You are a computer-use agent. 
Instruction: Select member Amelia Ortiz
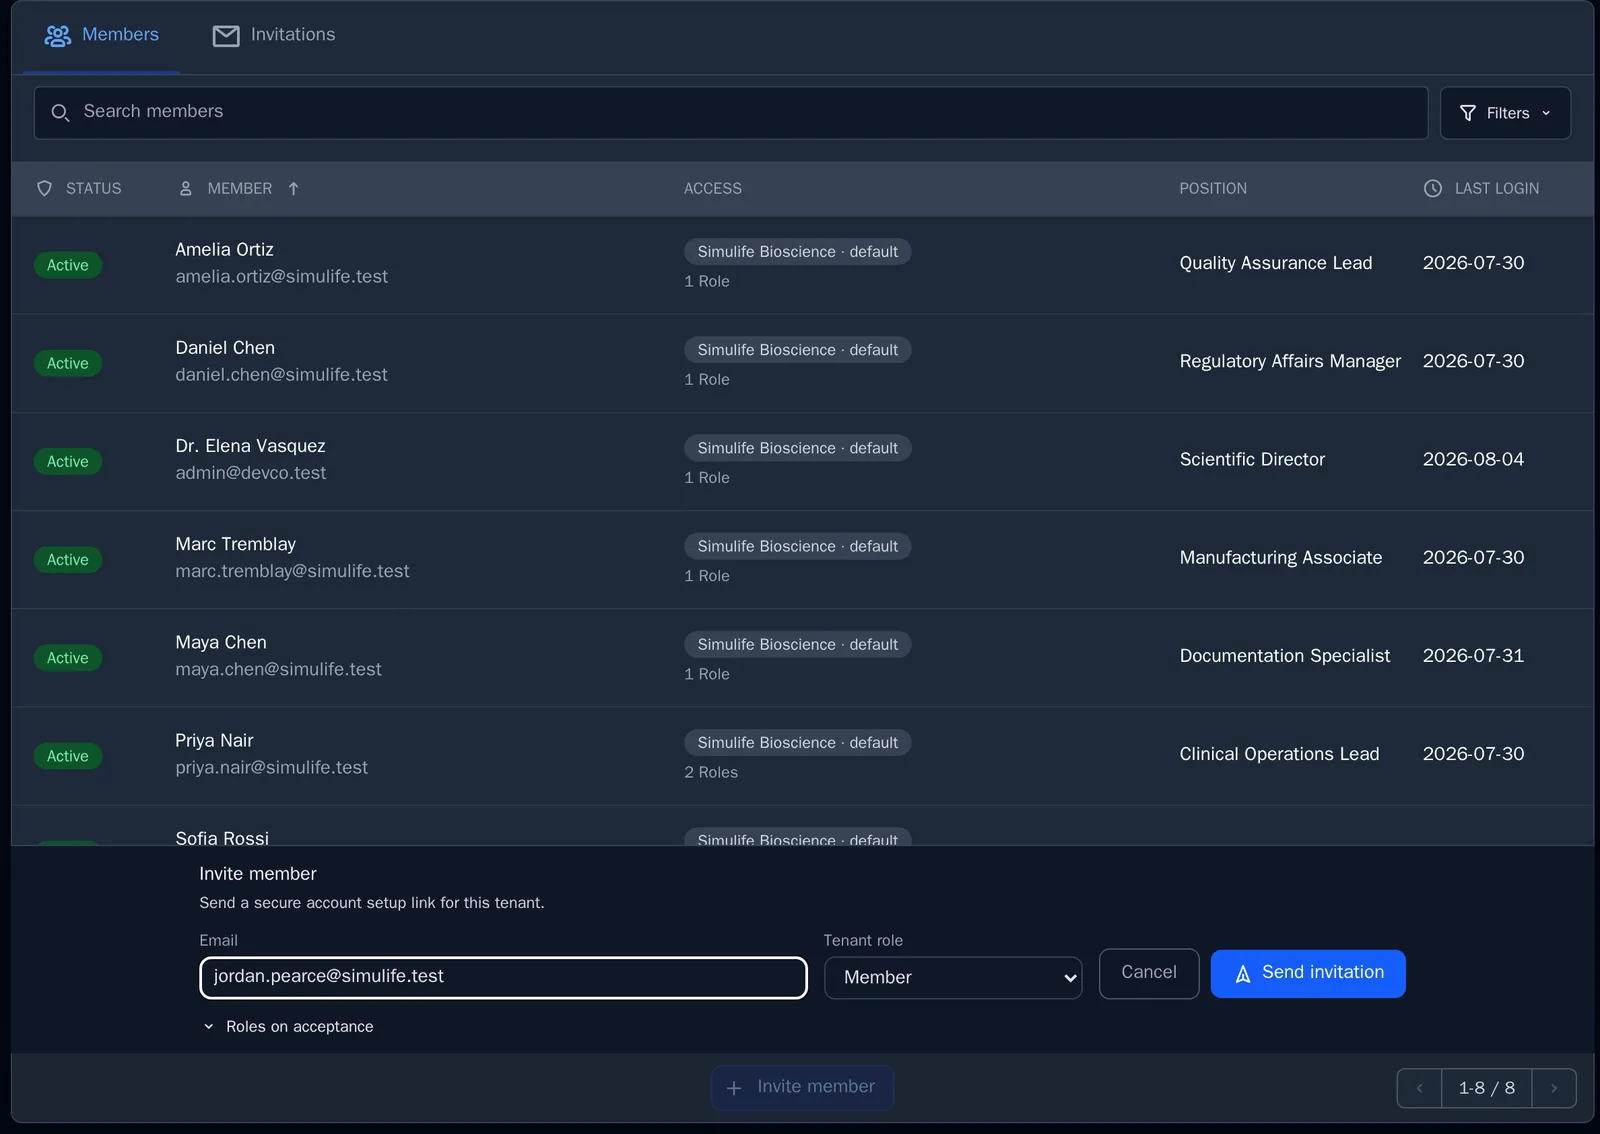[x=224, y=249]
